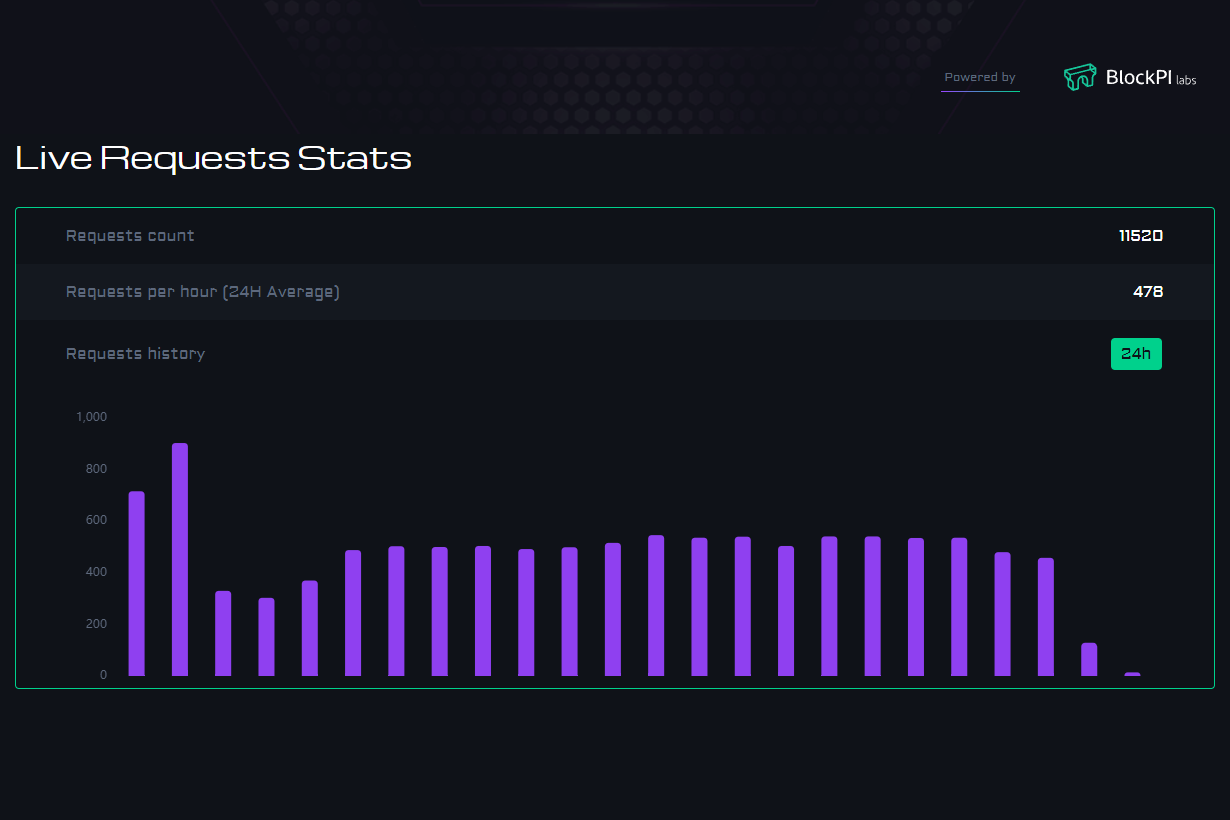This screenshot has width=1230, height=820.
Task: Click the 800 y-axis label
Action: pos(97,469)
